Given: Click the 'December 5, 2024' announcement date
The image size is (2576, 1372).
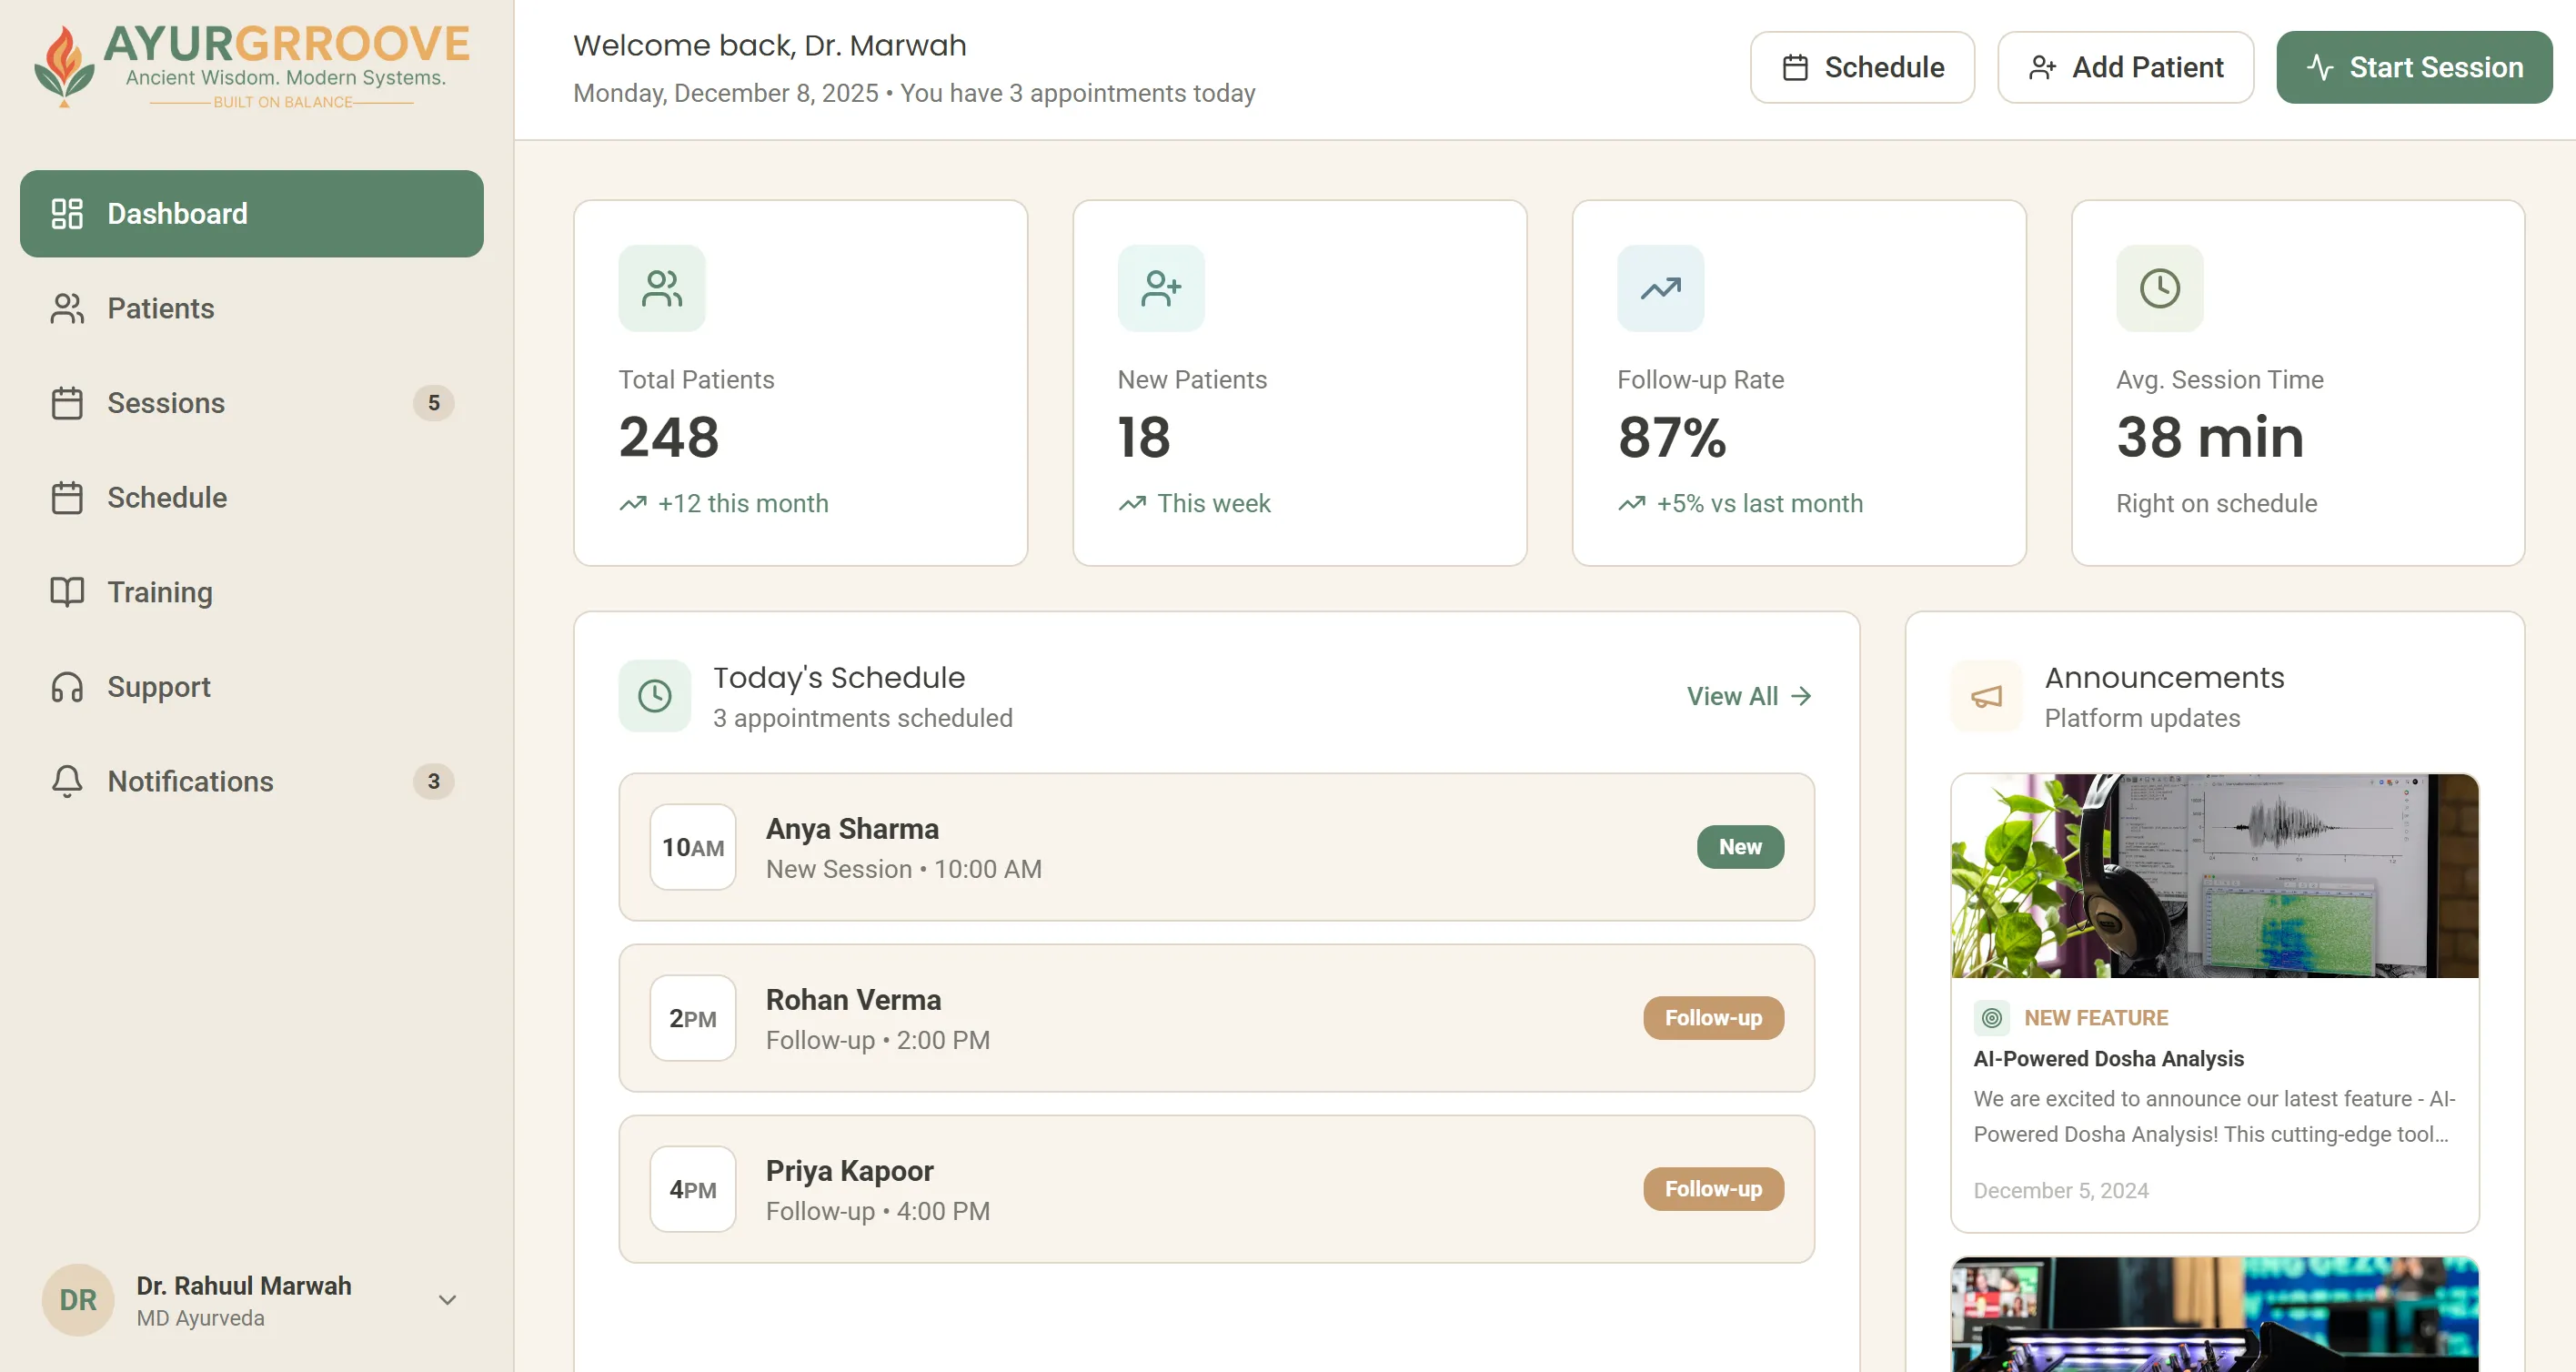Looking at the screenshot, I should coord(2060,1190).
